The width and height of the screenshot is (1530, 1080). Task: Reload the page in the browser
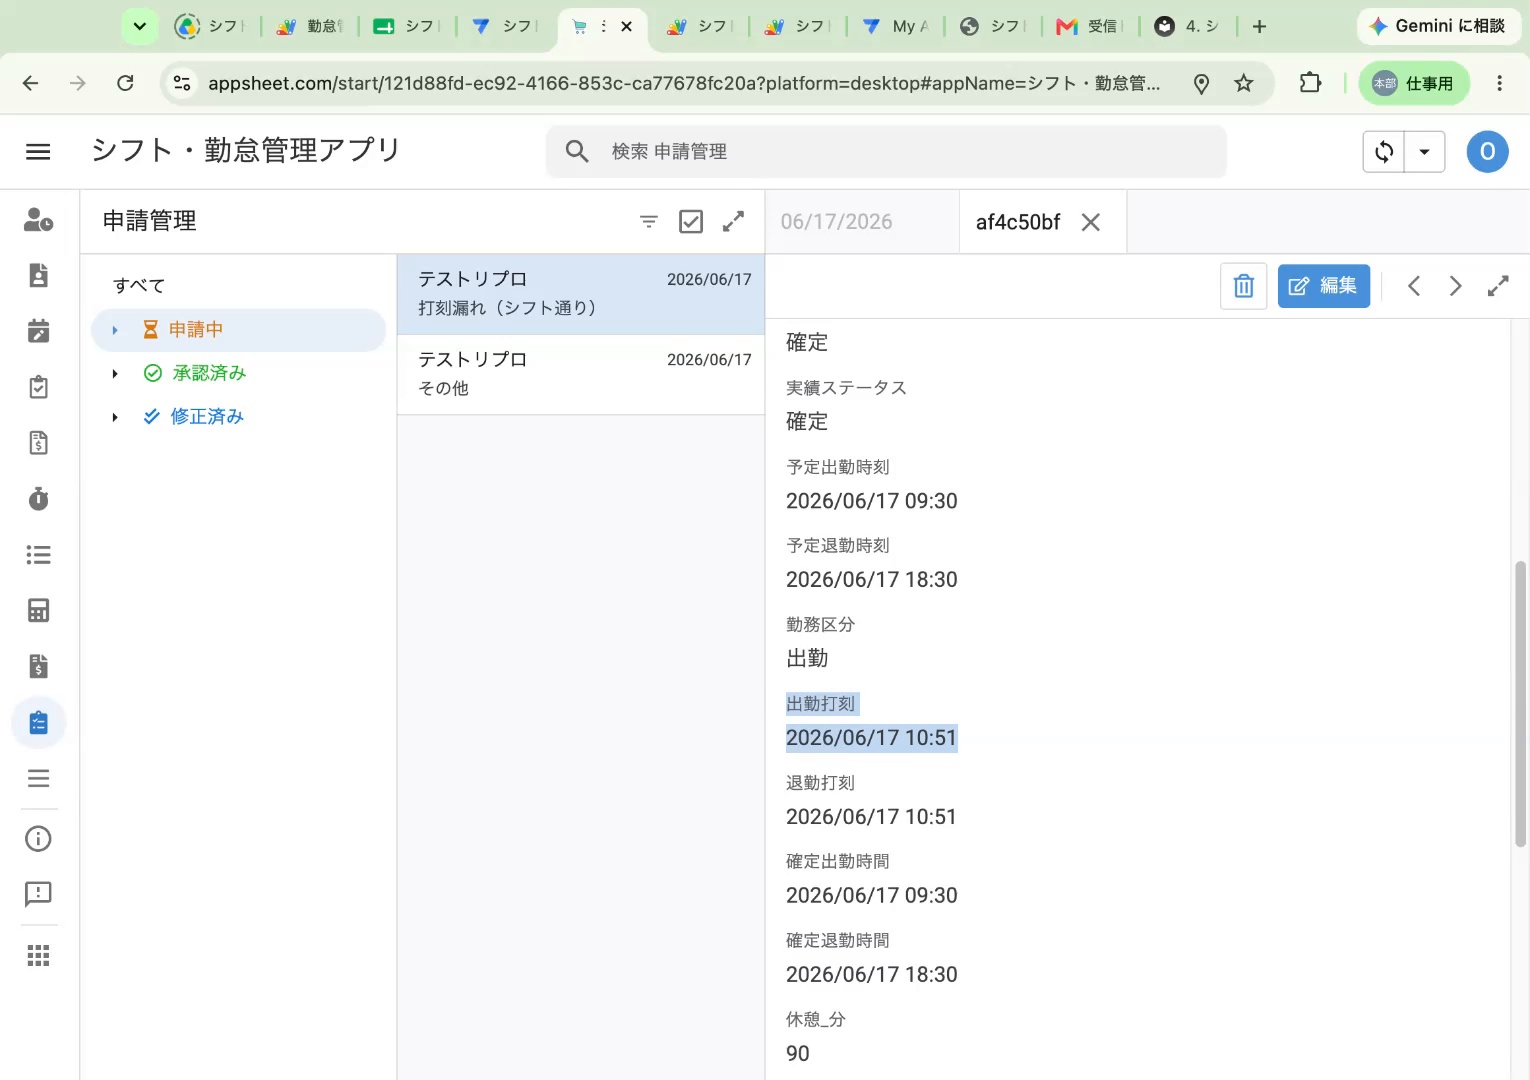tap(125, 83)
